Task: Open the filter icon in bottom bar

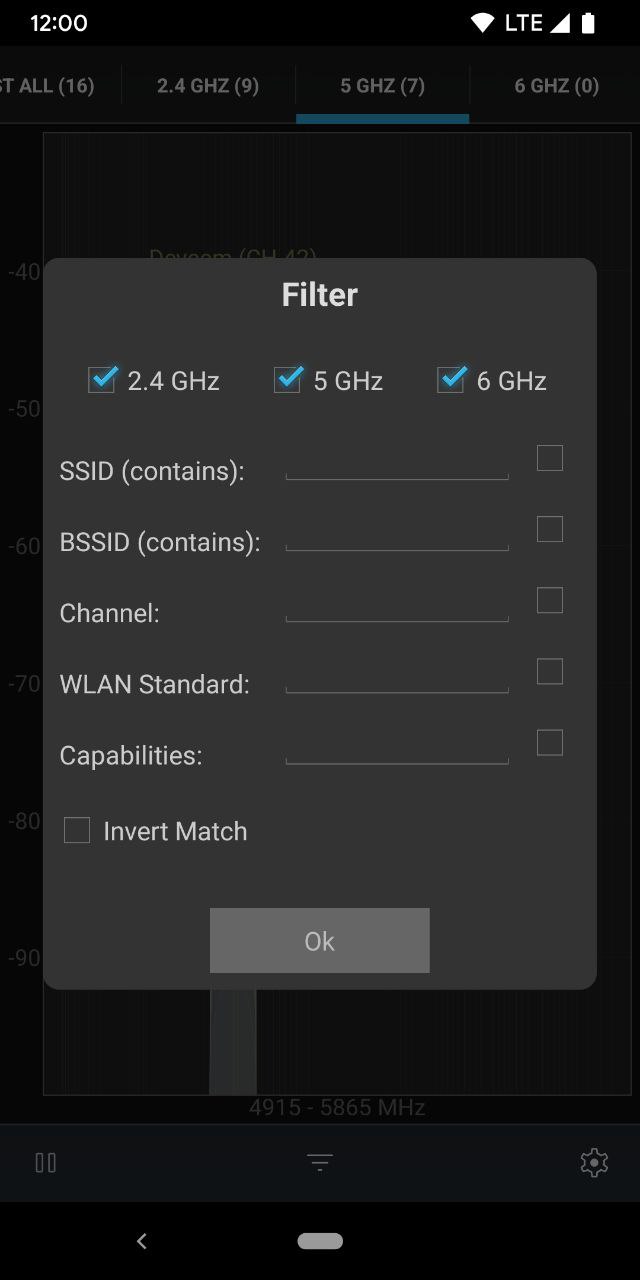Action: point(320,1163)
